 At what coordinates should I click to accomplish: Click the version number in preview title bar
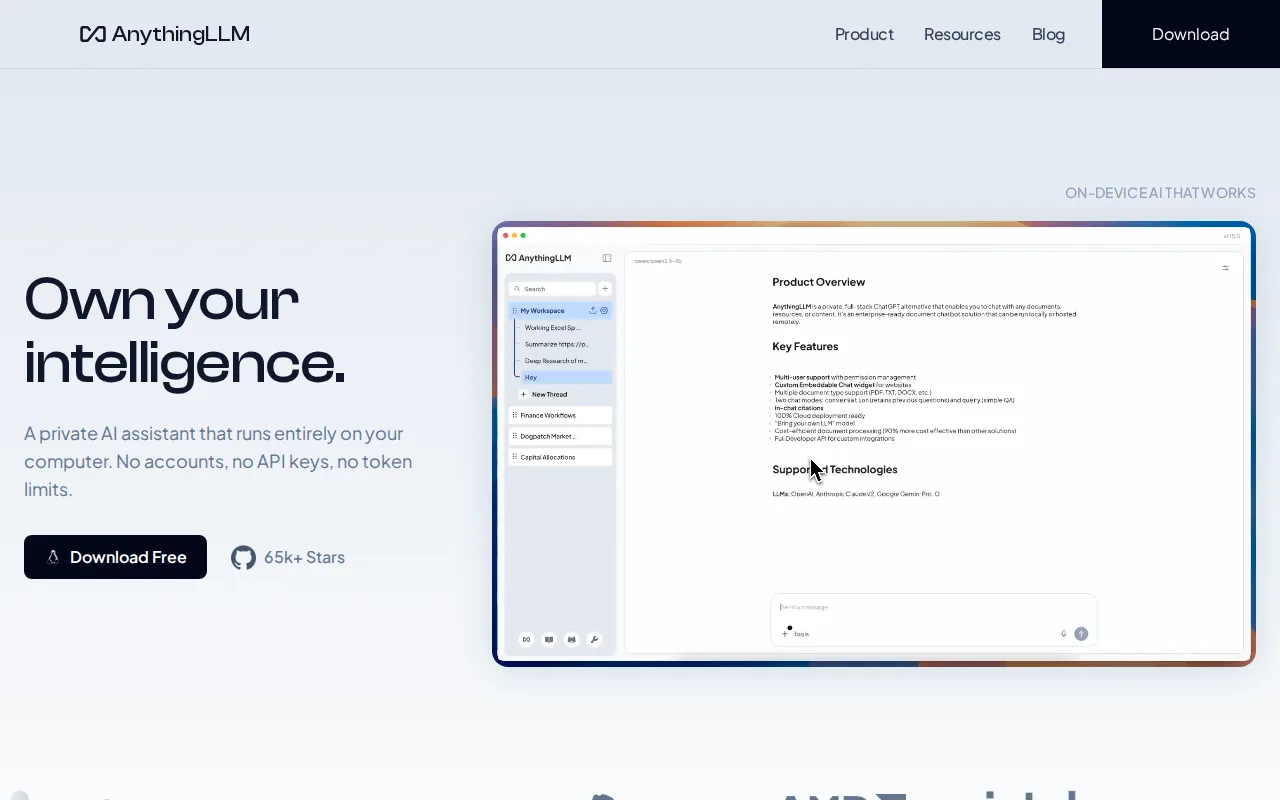(1231, 236)
